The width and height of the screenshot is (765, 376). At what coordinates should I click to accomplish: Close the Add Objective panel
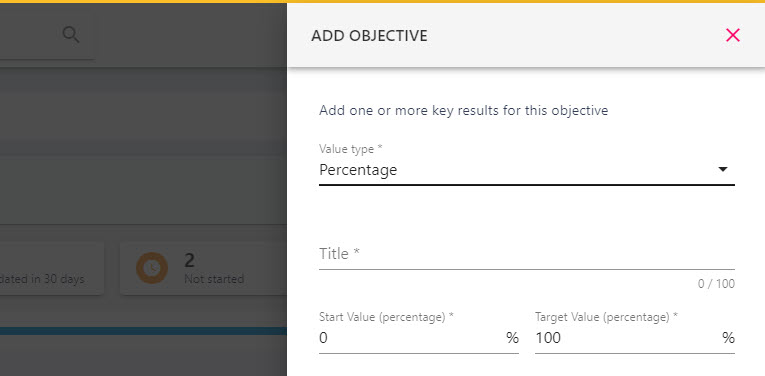click(x=733, y=35)
